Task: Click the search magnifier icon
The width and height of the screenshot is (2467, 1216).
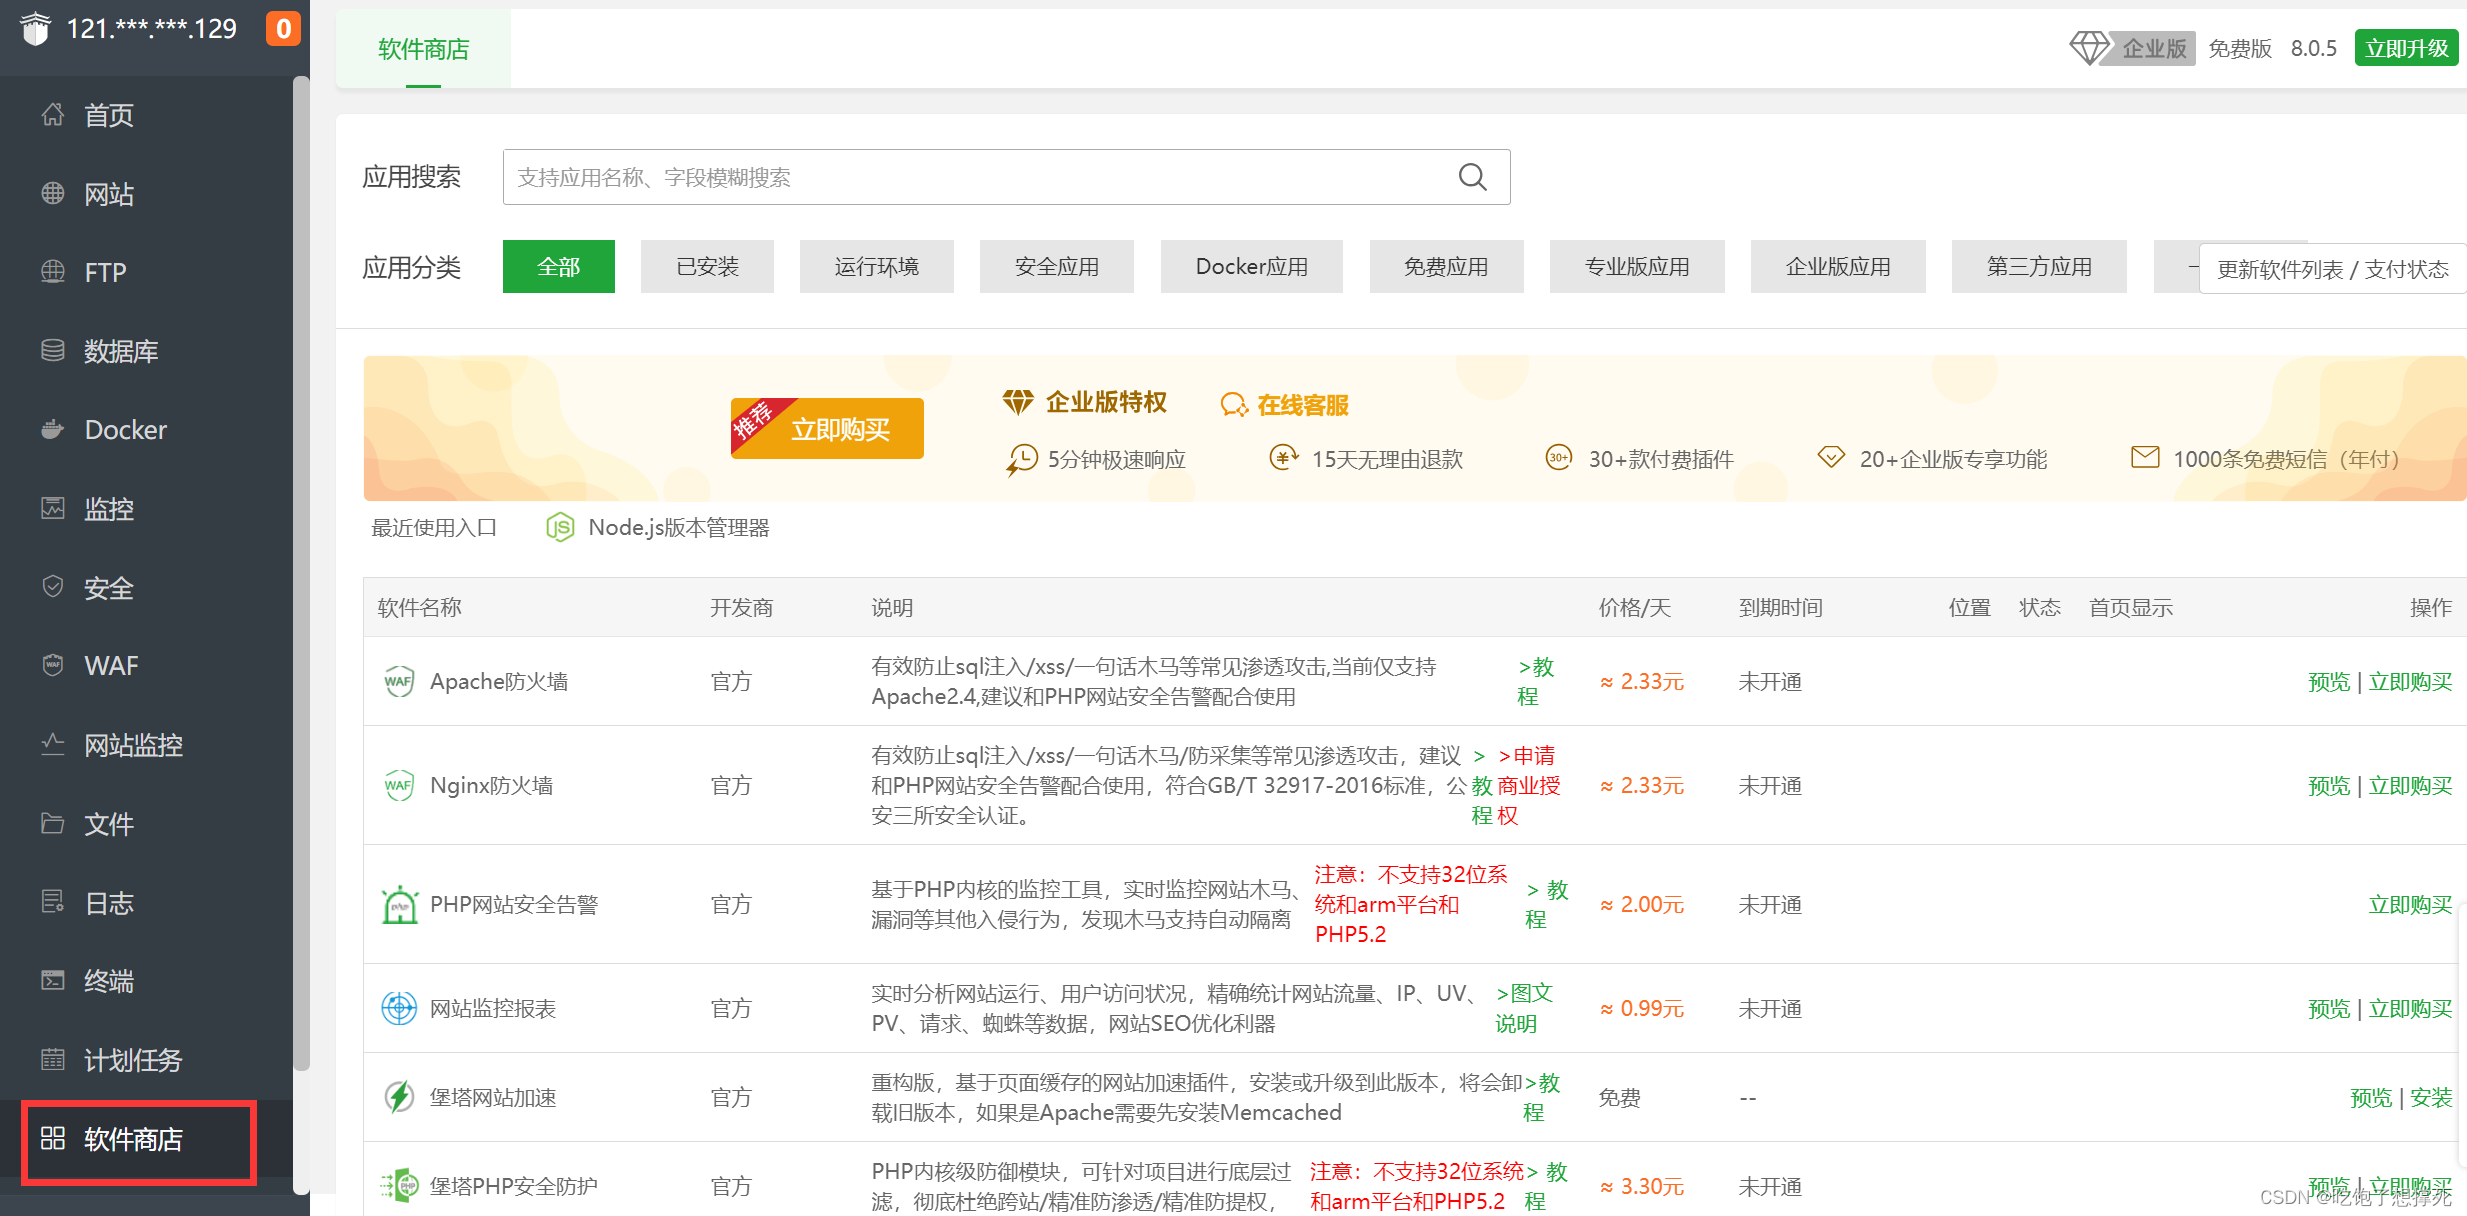Action: 1472,177
